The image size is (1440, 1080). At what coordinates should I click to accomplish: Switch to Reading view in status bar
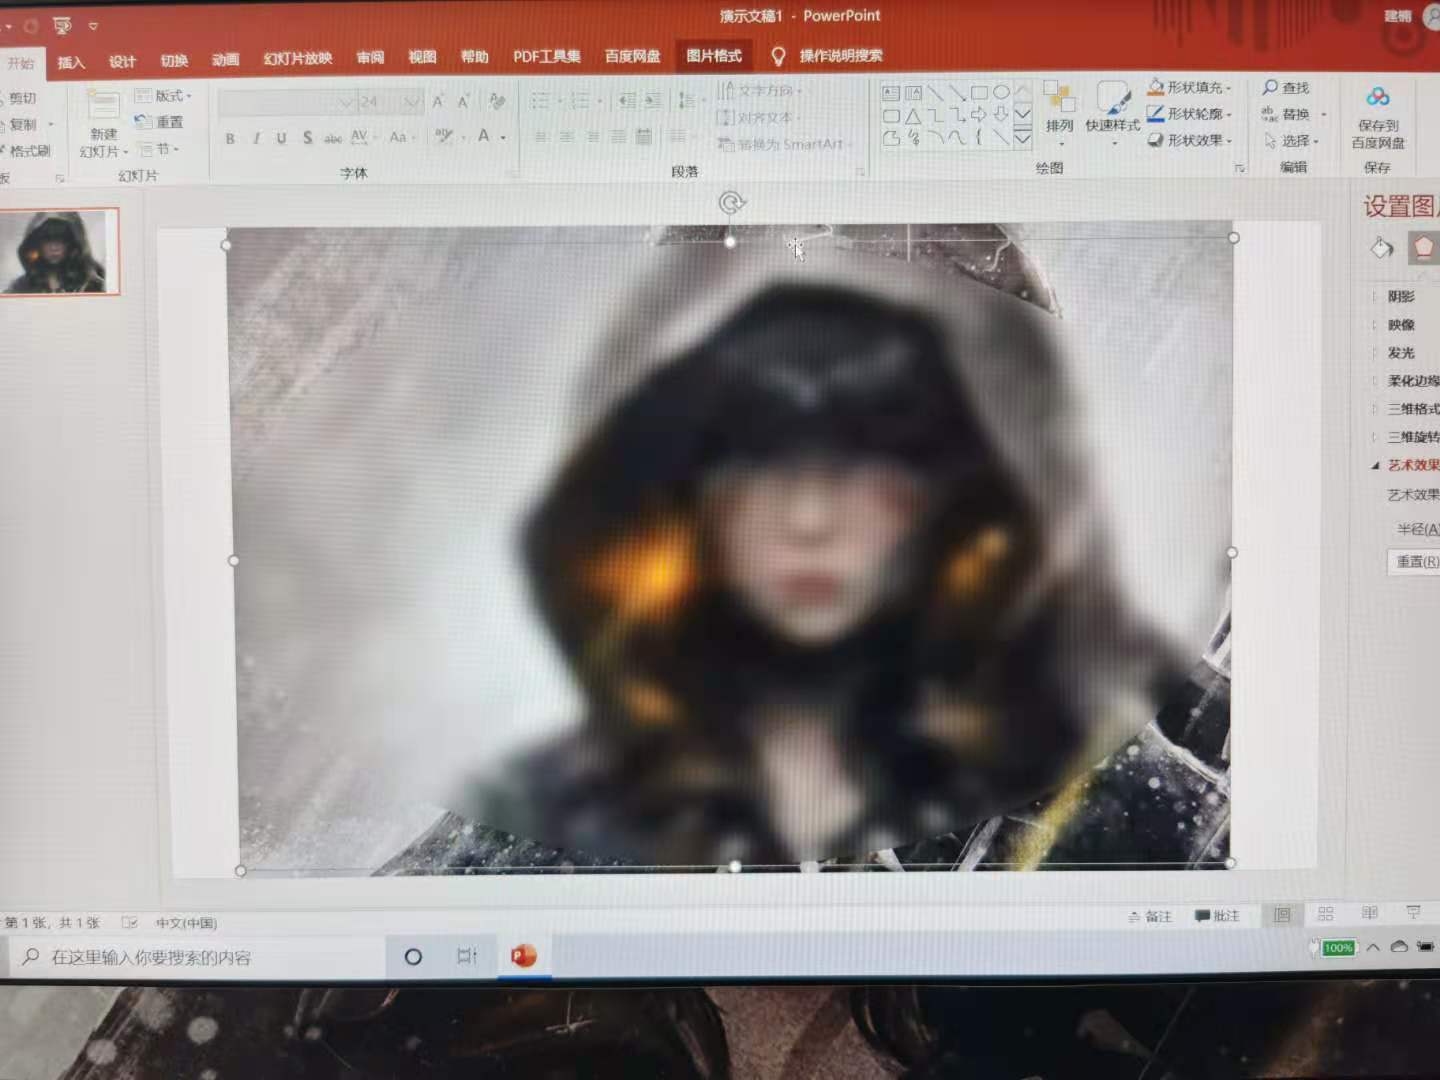point(1370,913)
